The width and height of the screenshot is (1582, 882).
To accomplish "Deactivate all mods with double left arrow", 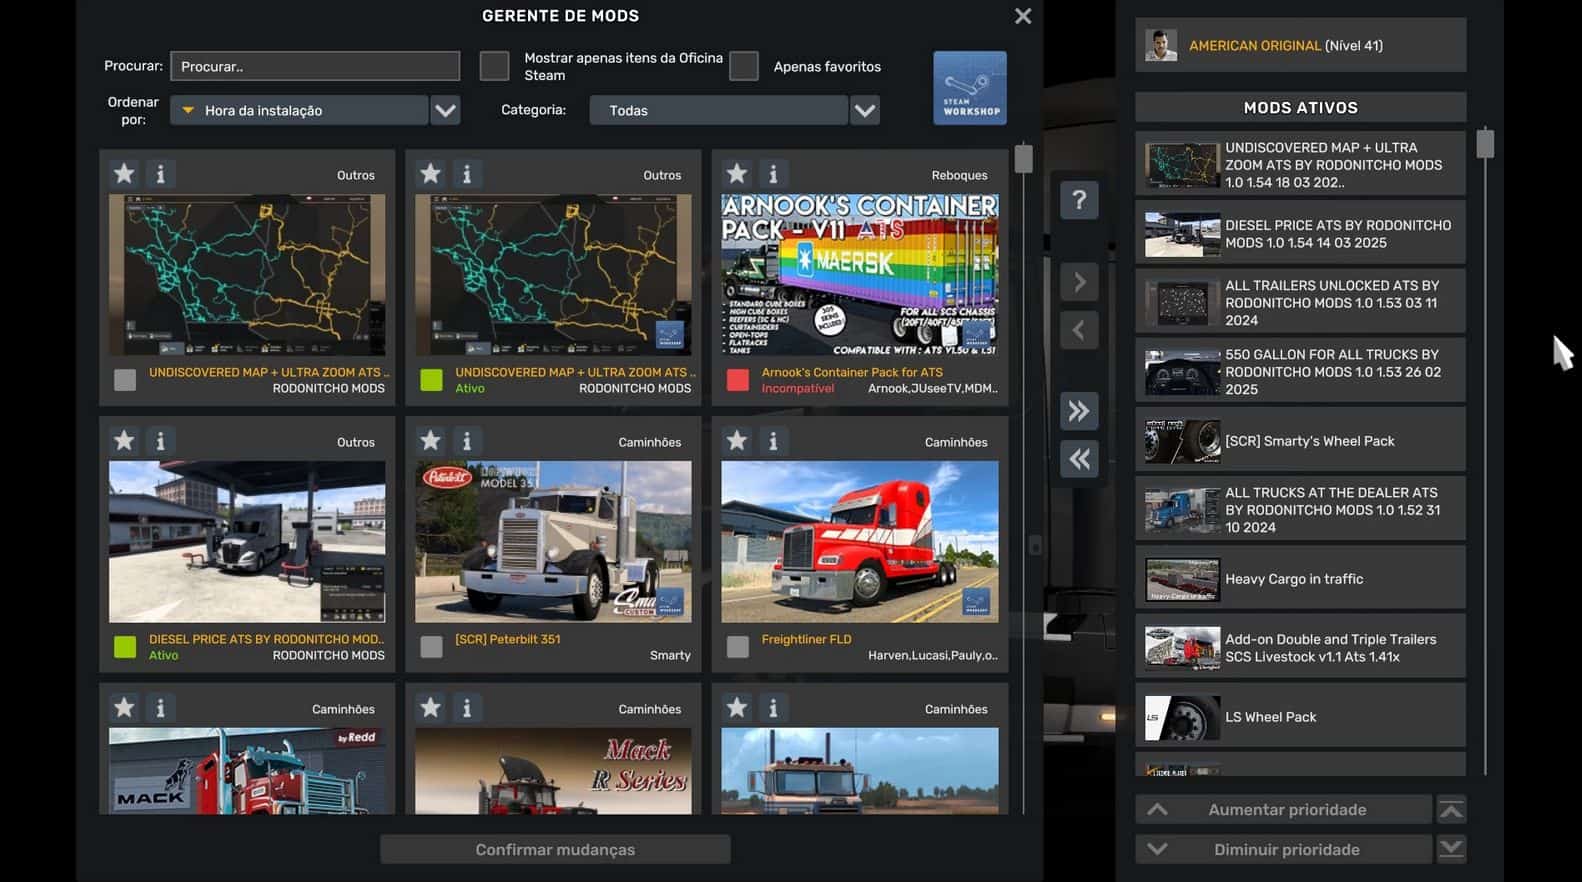I will (x=1079, y=459).
